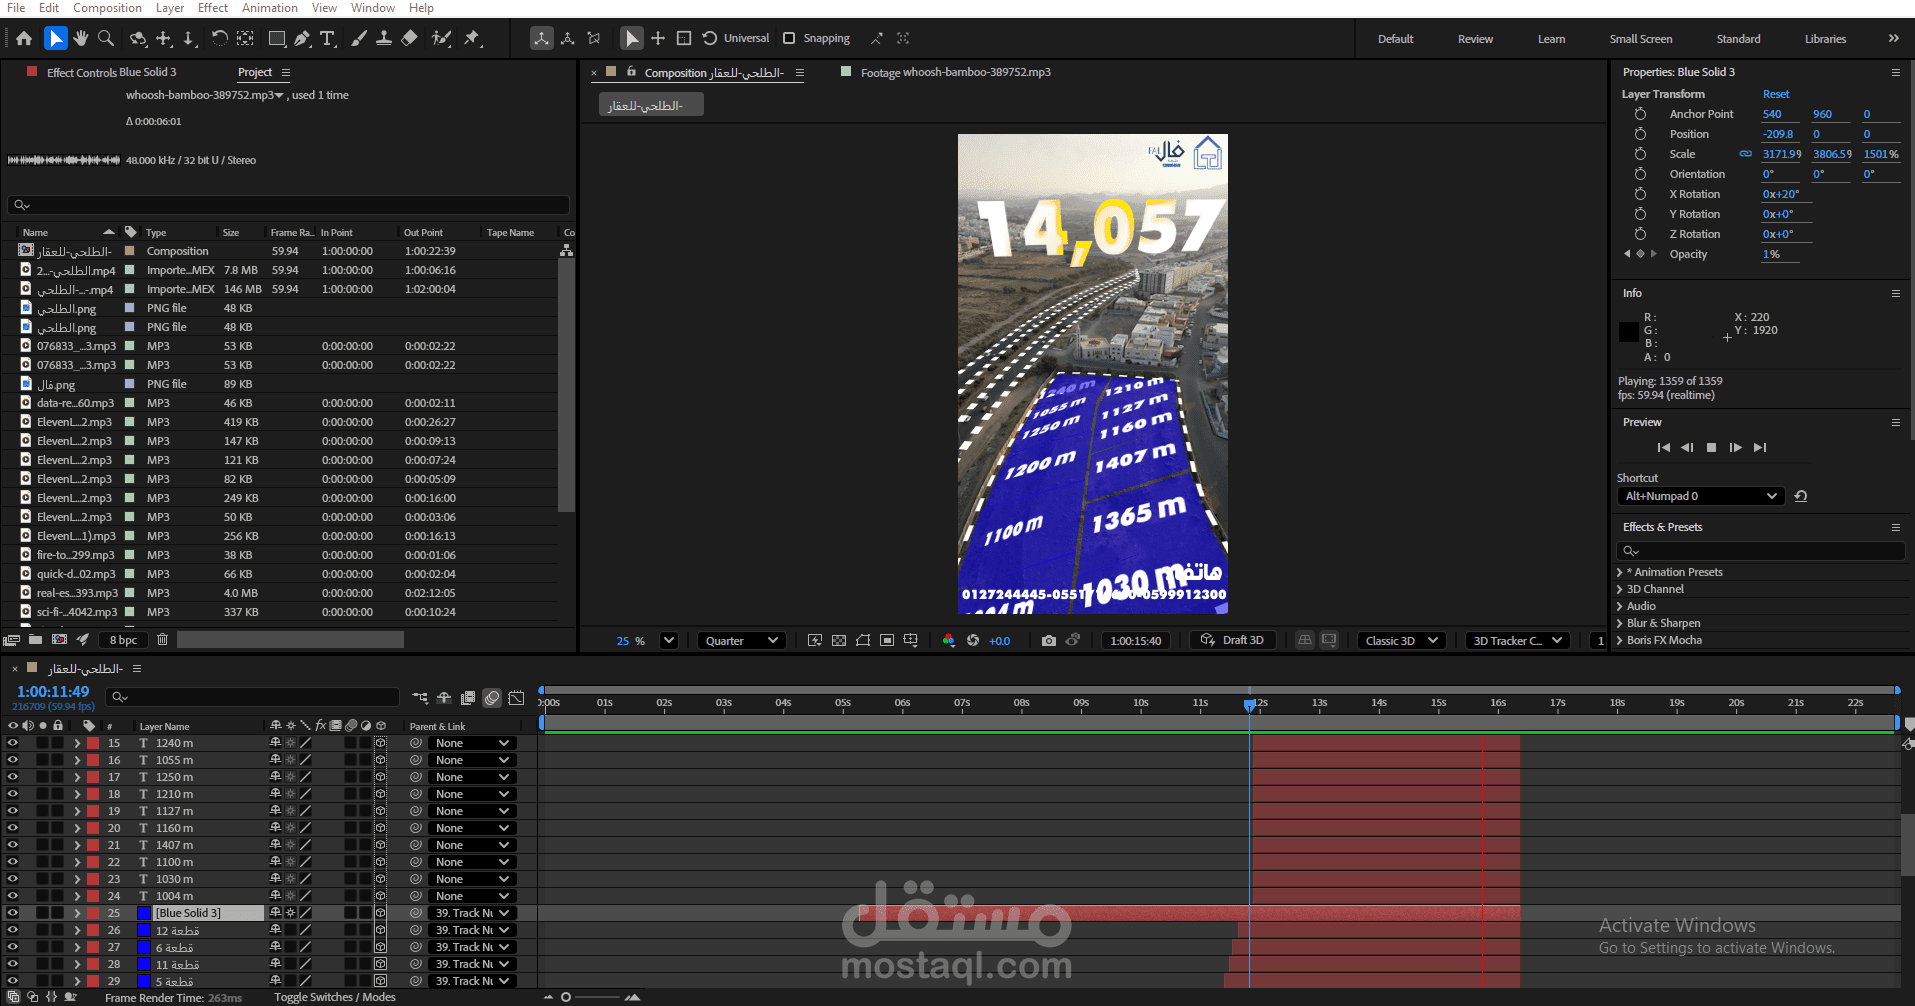The height and width of the screenshot is (1006, 1915).
Task: Create a new composition from Project panel
Action: click(x=59, y=640)
